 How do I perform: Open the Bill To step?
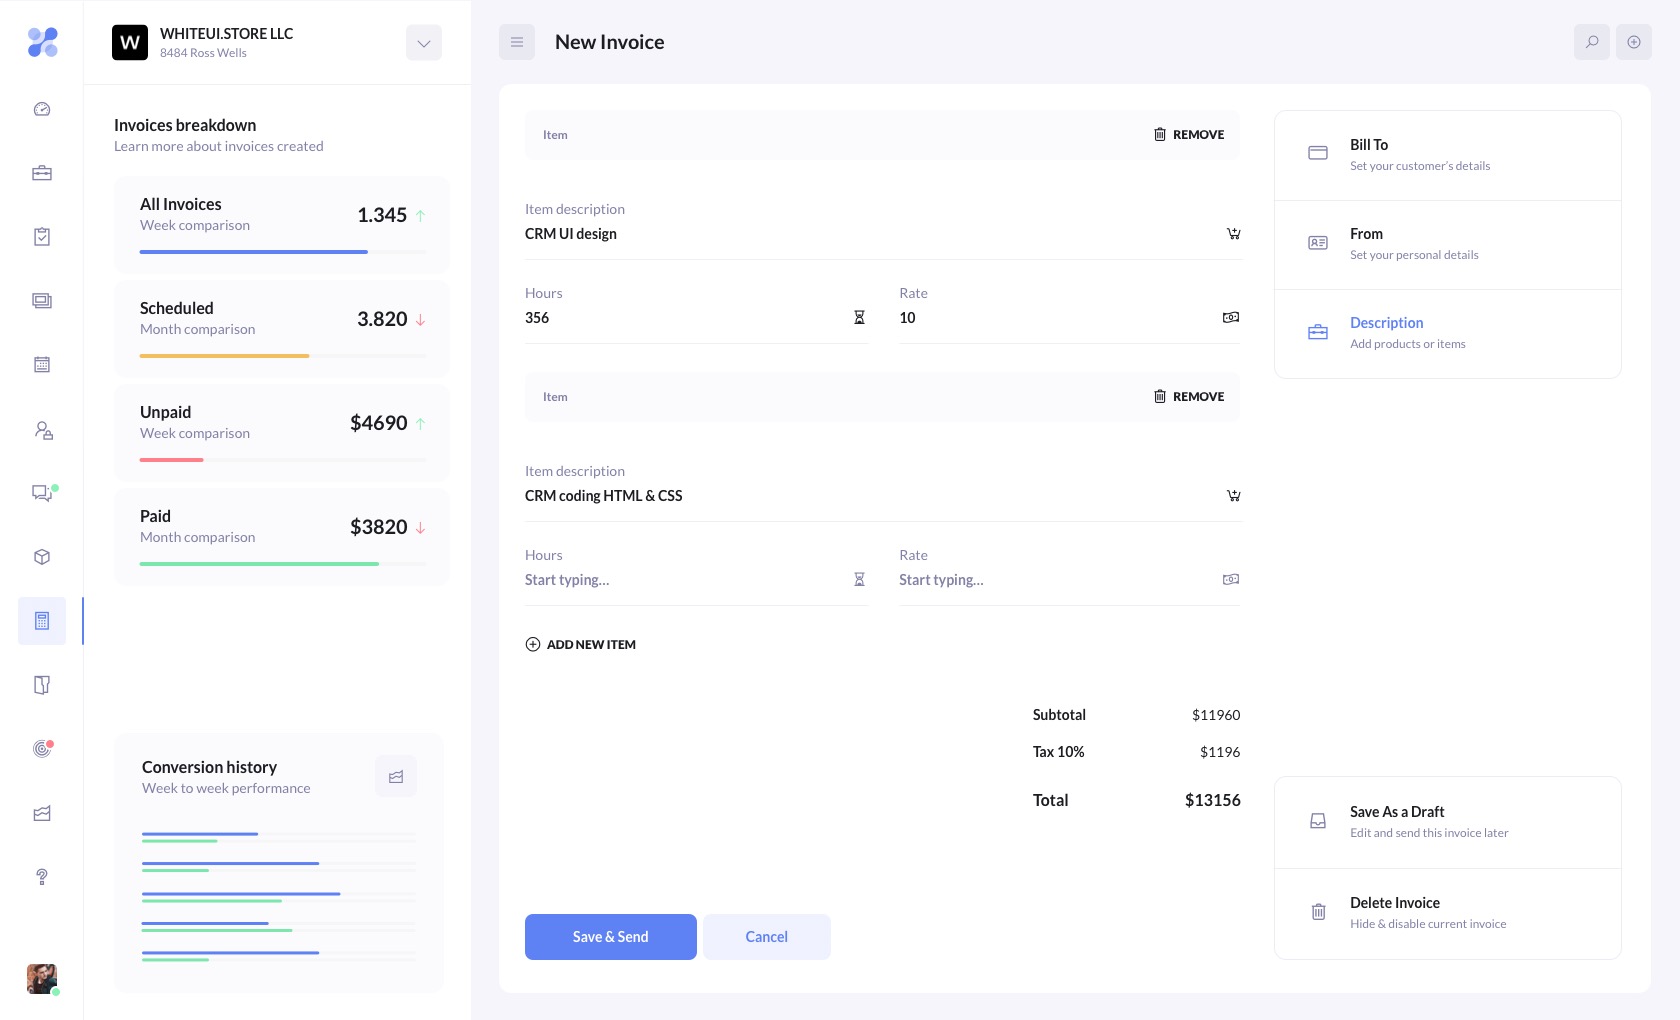pyautogui.click(x=1448, y=155)
